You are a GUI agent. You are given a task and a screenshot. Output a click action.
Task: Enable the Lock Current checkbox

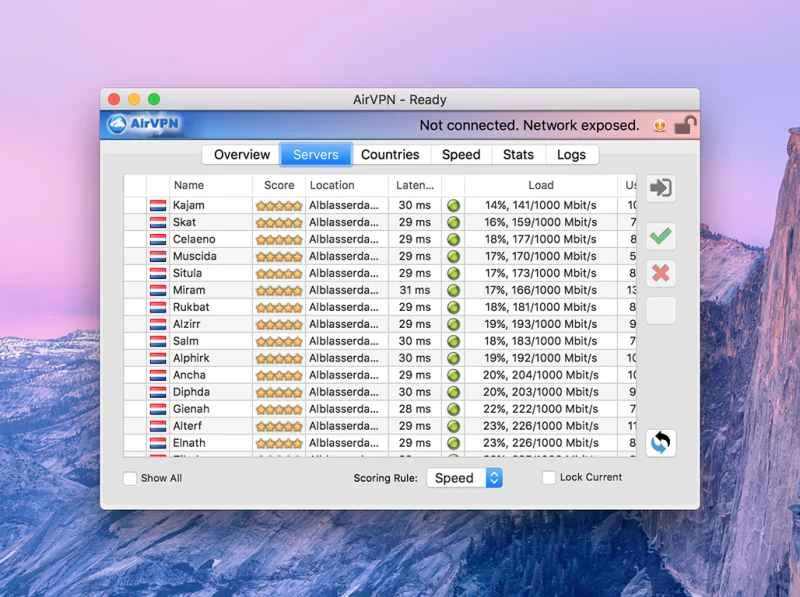click(x=548, y=478)
